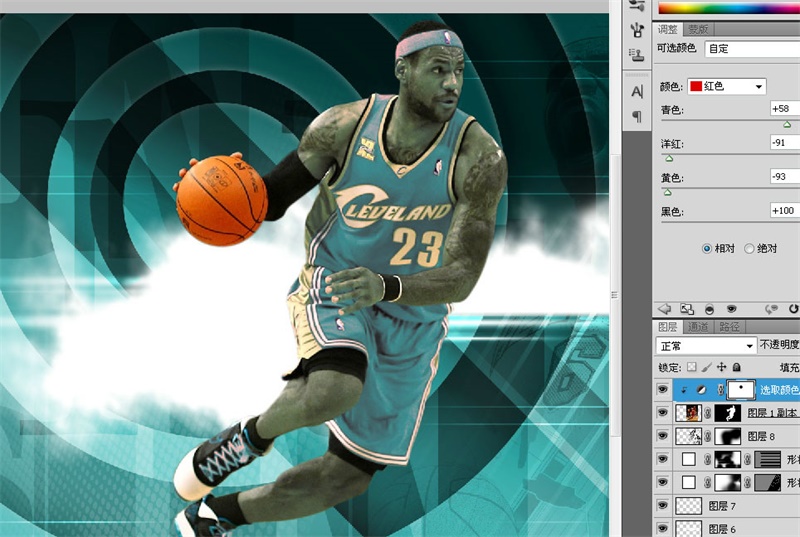Screen dimensions: 800x537
Task: Hide the 图层 8 layer
Action: coord(662,436)
